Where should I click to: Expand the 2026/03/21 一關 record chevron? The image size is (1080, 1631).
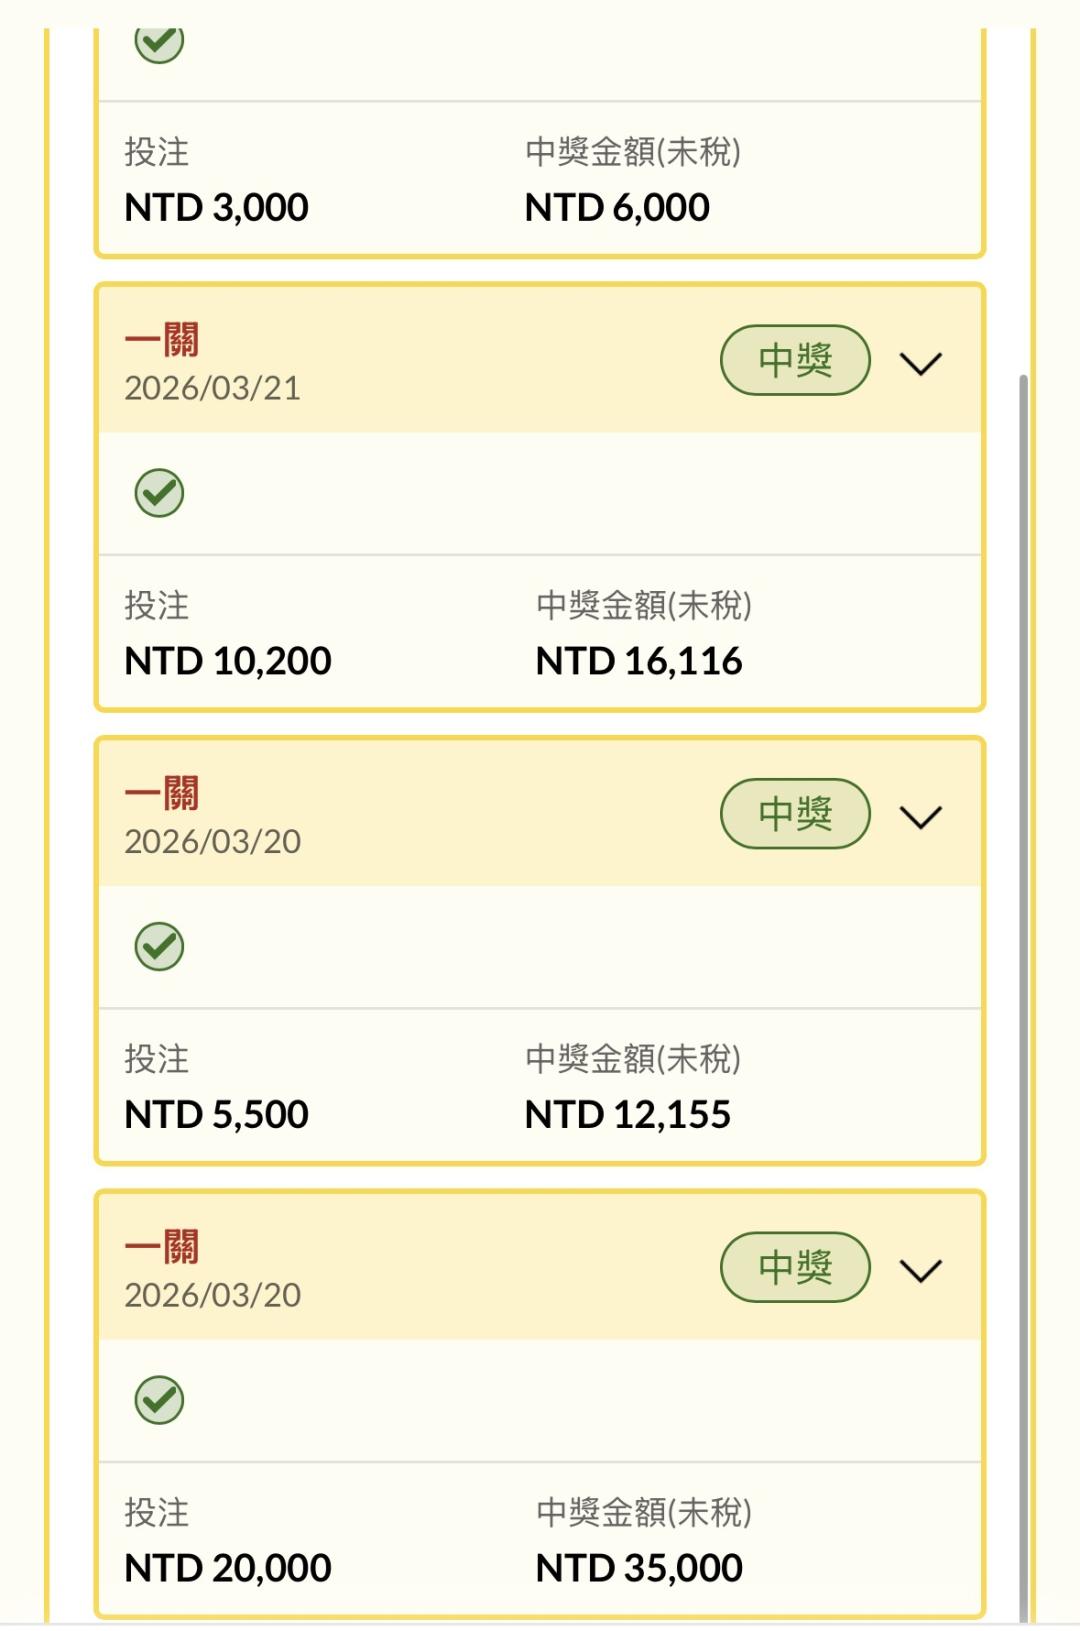[x=920, y=363]
